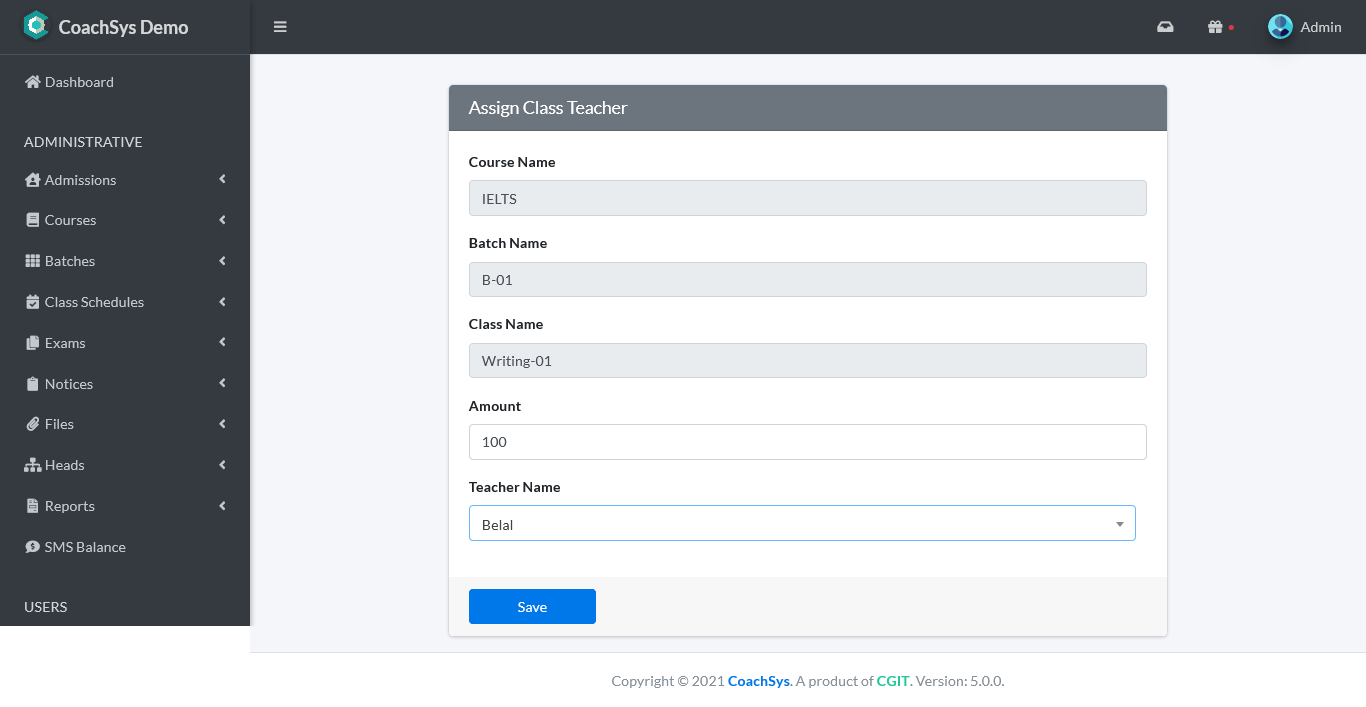The height and width of the screenshot is (707, 1366).
Task: Open the CGIT footer link
Action: coord(892,681)
